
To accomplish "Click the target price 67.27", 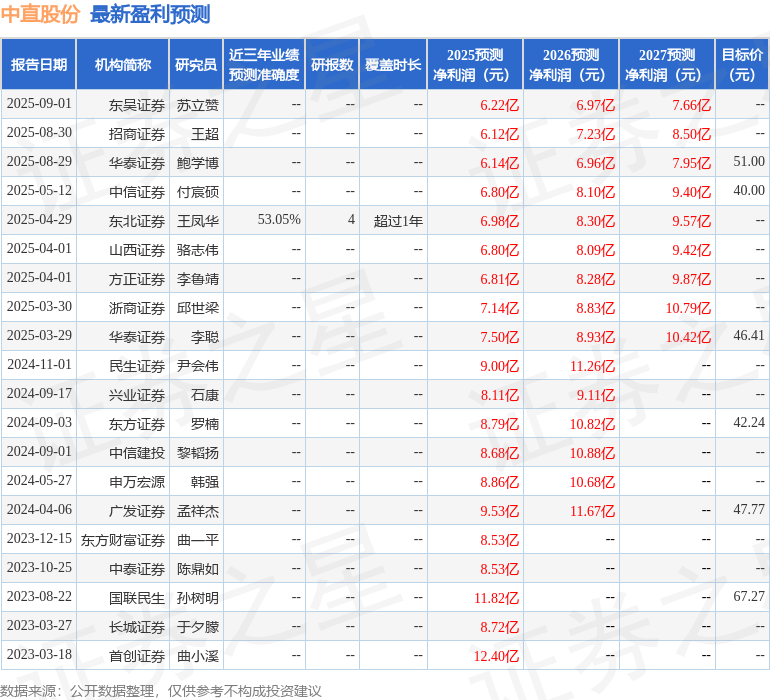I will click(x=749, y=596).
